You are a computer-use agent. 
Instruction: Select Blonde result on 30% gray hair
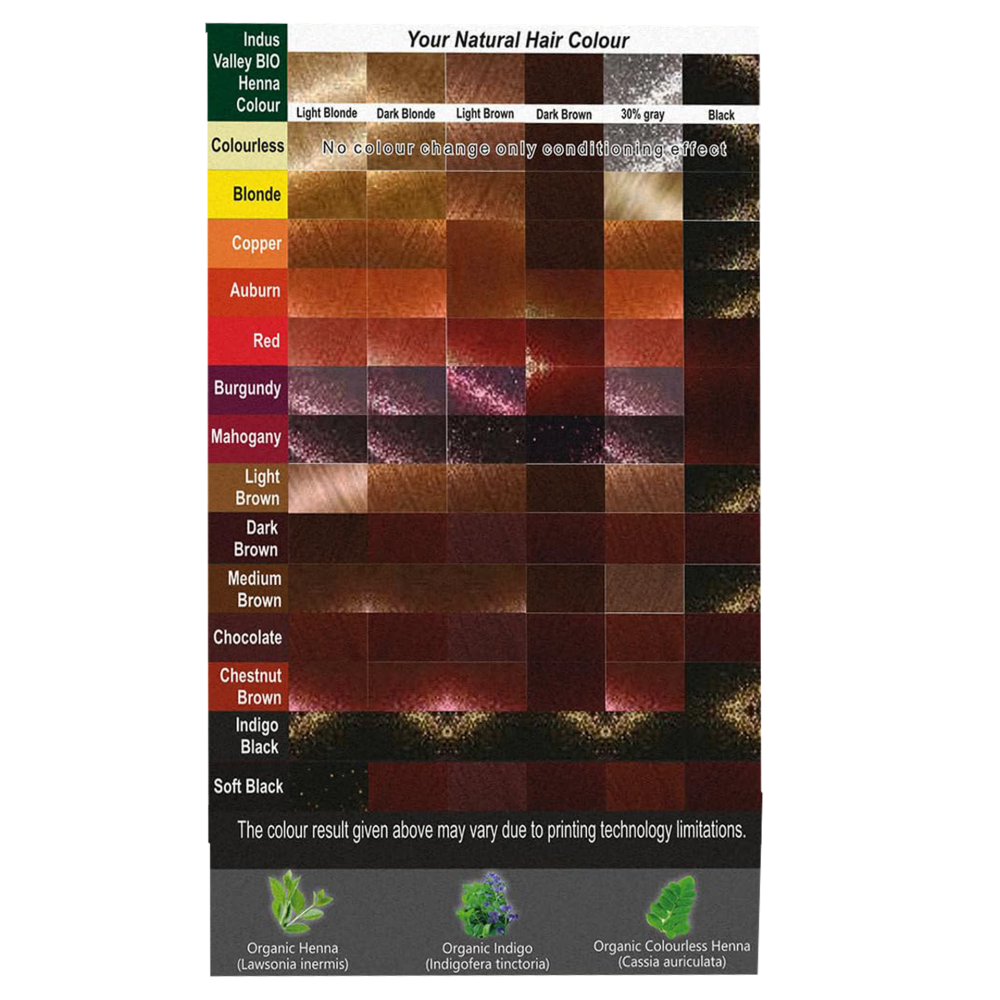[x=643, y=195]
